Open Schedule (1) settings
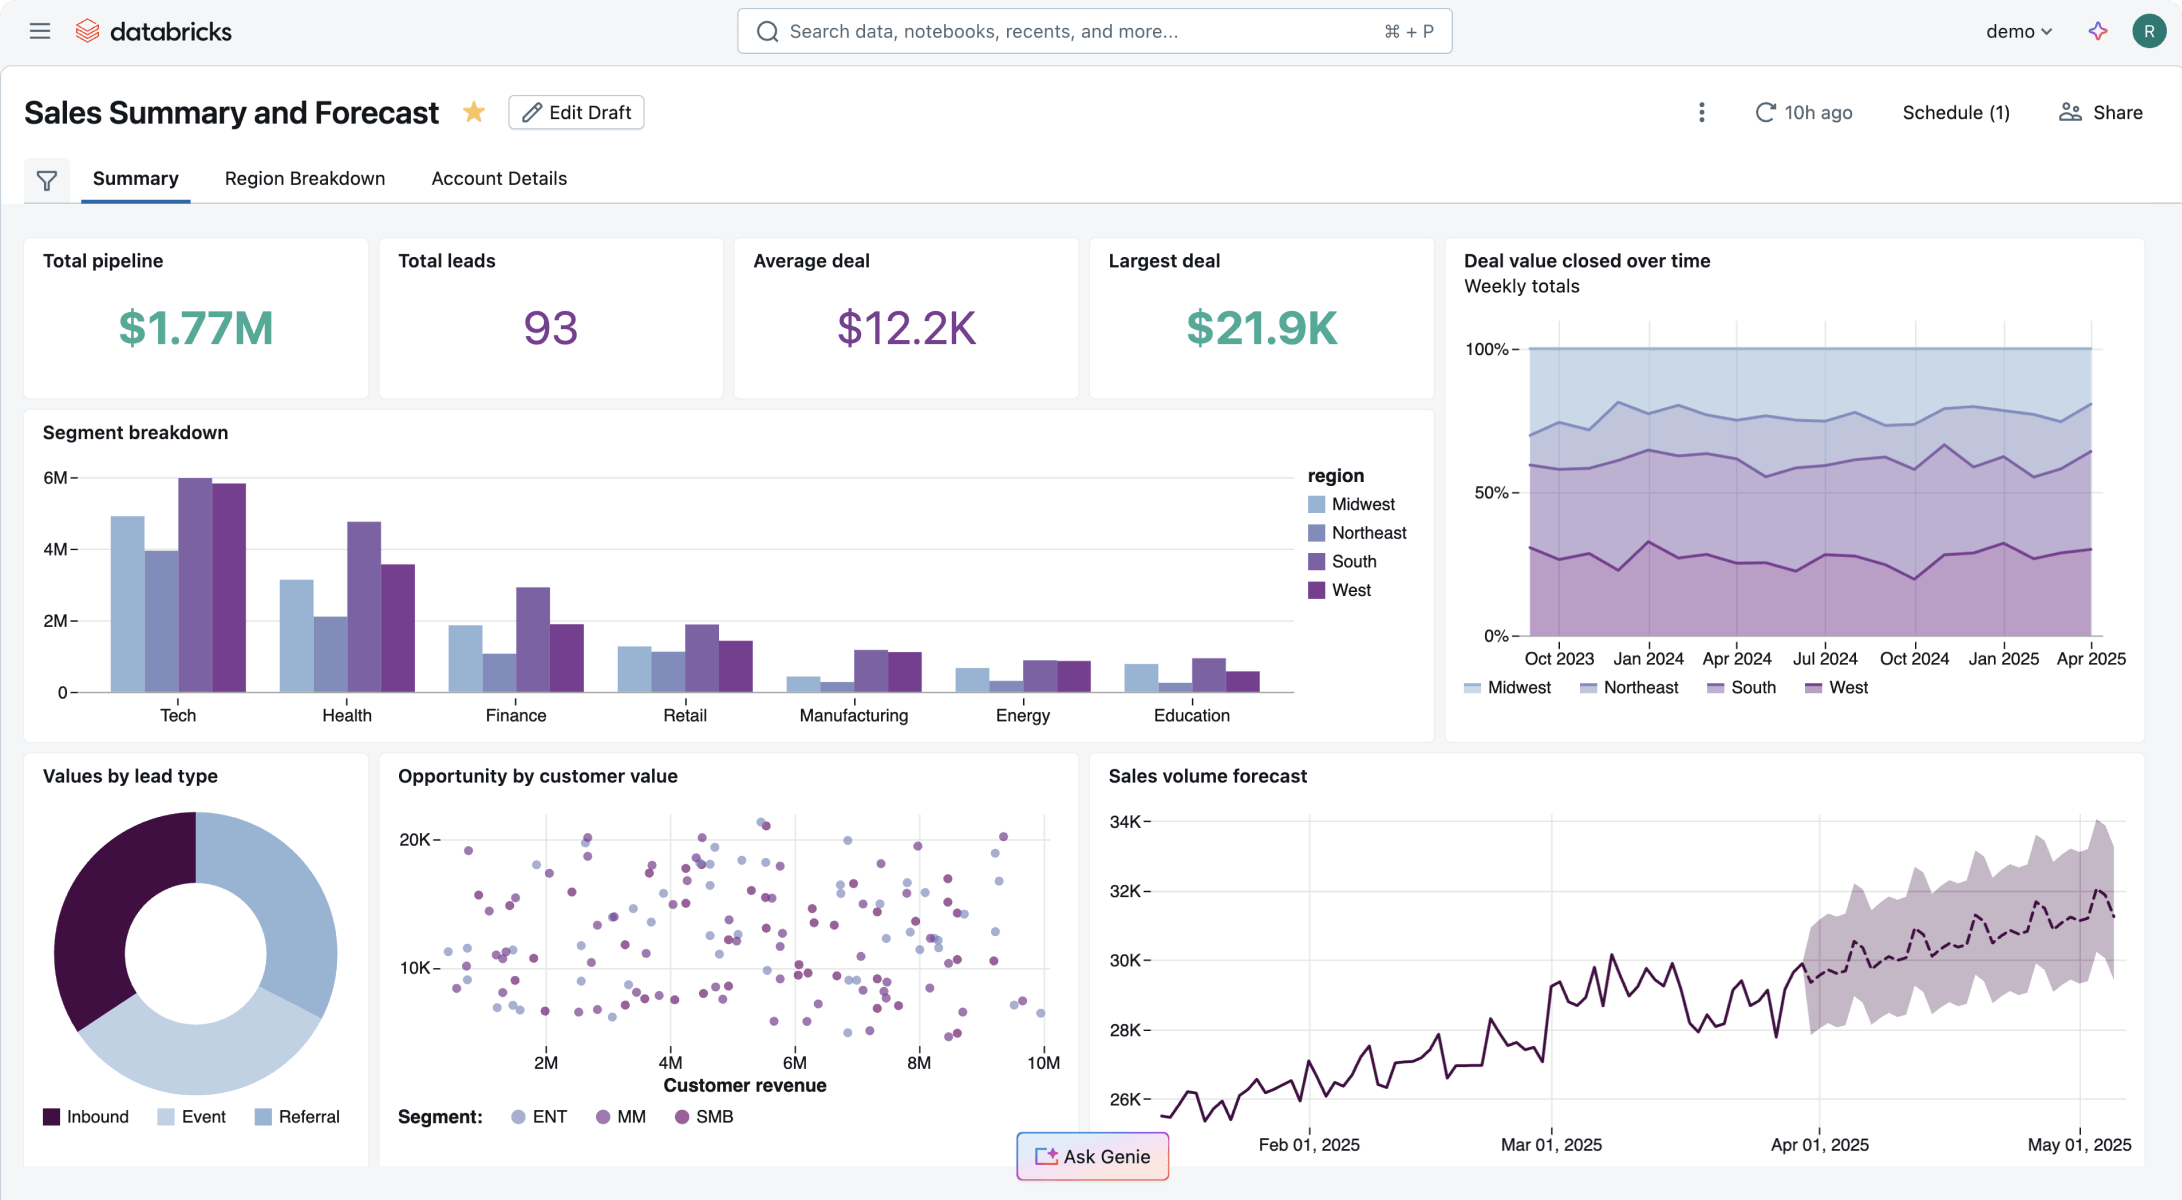Viewport: 2182px width, 1200px height. pyautogui.click(x=1955, y=112)
